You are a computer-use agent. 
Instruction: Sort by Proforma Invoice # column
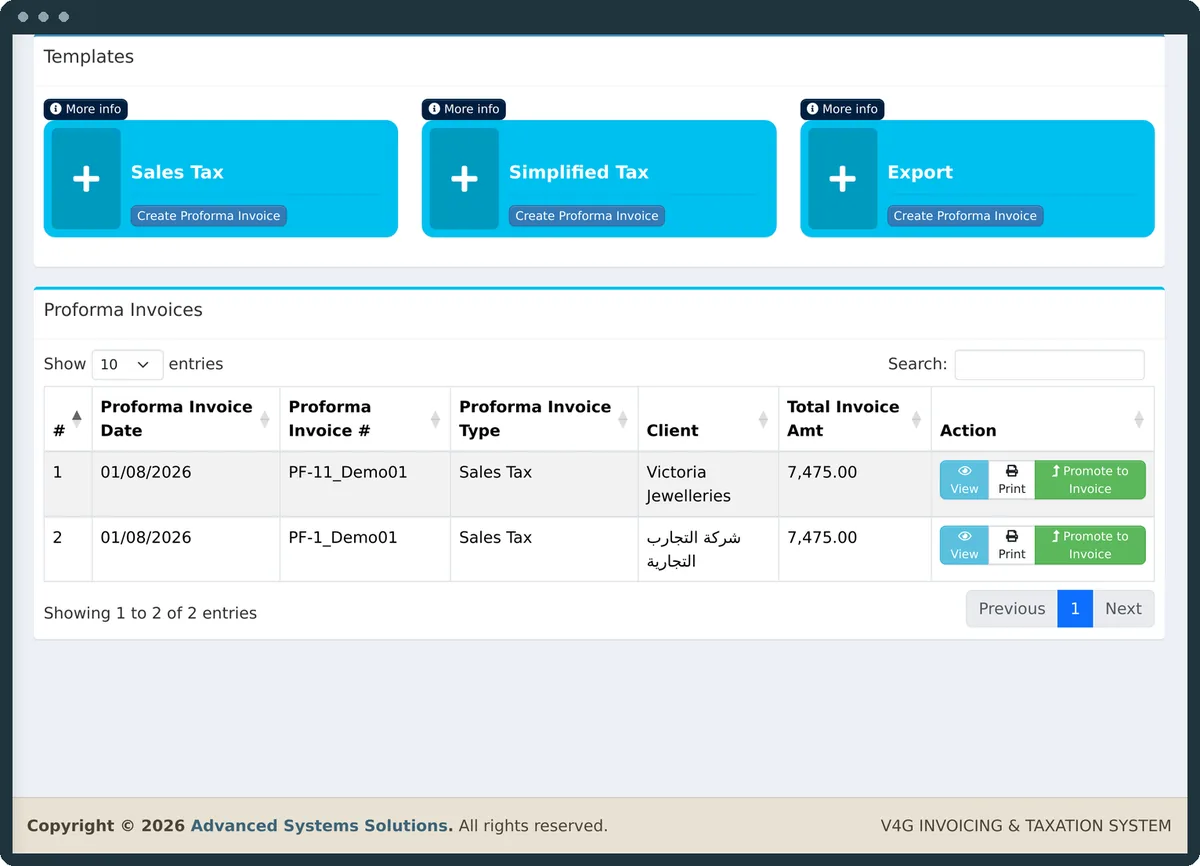365,419
